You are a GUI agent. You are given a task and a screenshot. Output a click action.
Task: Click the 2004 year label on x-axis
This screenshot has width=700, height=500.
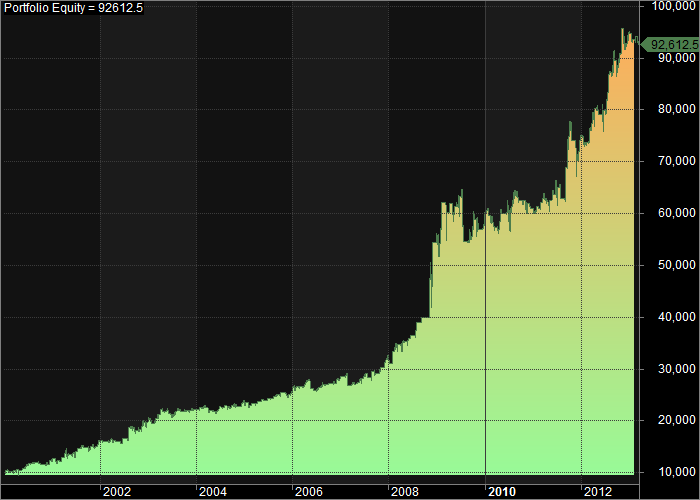pos(213,492)
